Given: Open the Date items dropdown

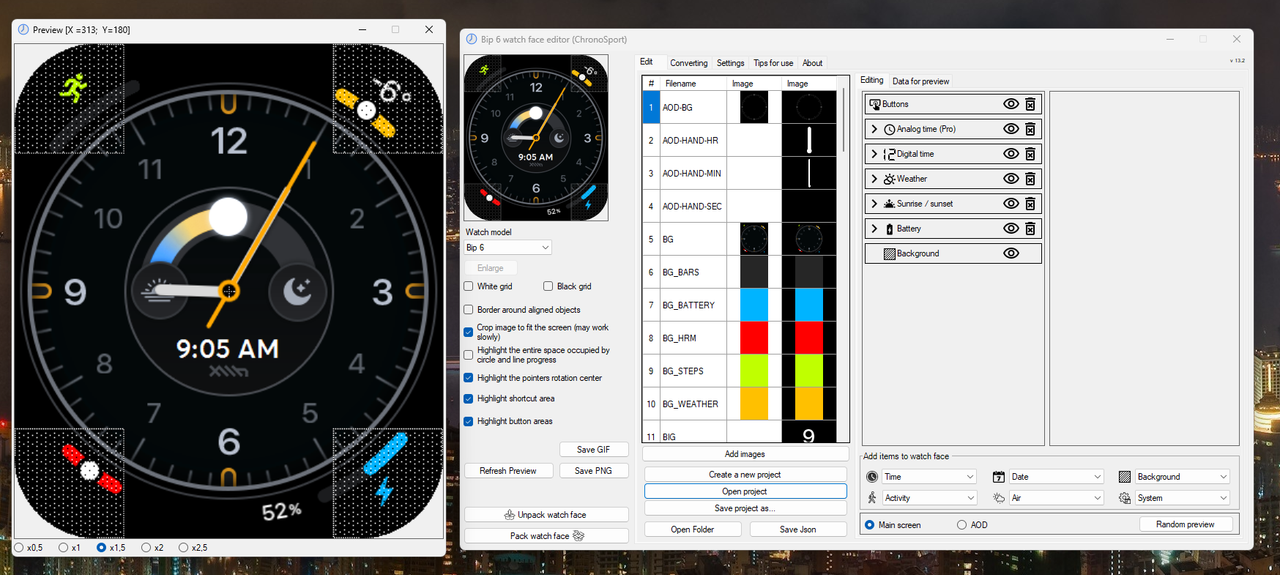Looking at the screenshot, I should click(1056, 477).
